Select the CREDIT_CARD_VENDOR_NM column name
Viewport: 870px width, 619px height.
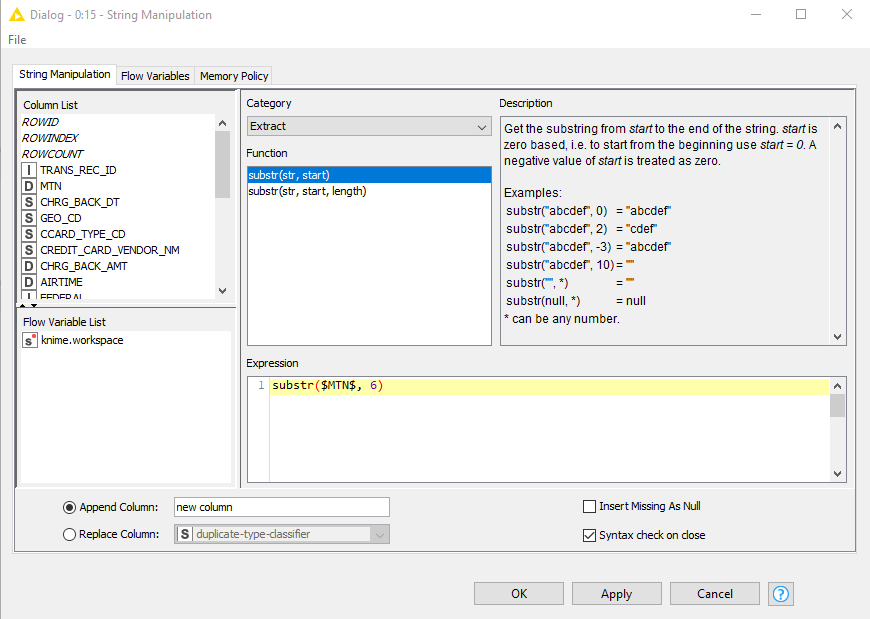coord(110,251)
